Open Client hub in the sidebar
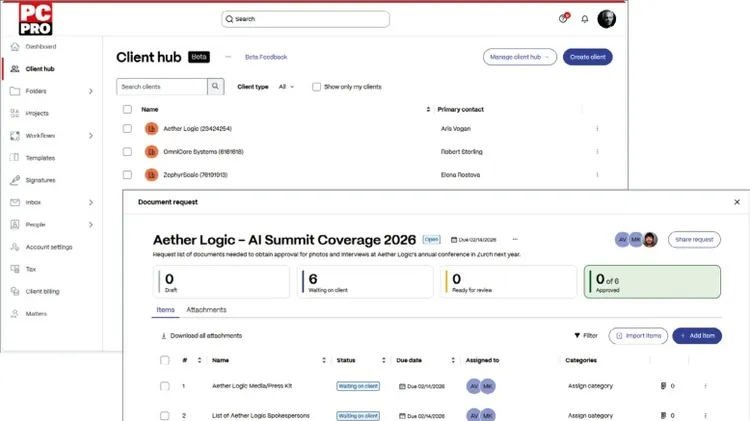This screenshot has height=421, width=750. (x=40, y=69)
